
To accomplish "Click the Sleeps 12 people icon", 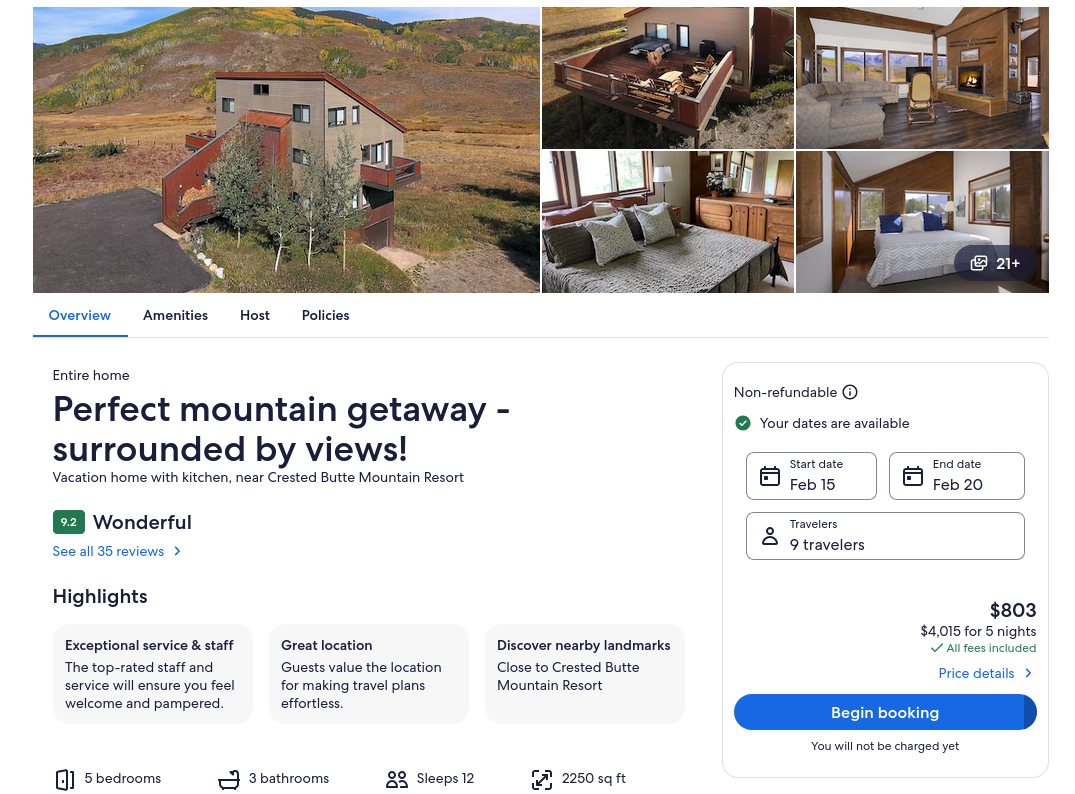I will [397, 779].
